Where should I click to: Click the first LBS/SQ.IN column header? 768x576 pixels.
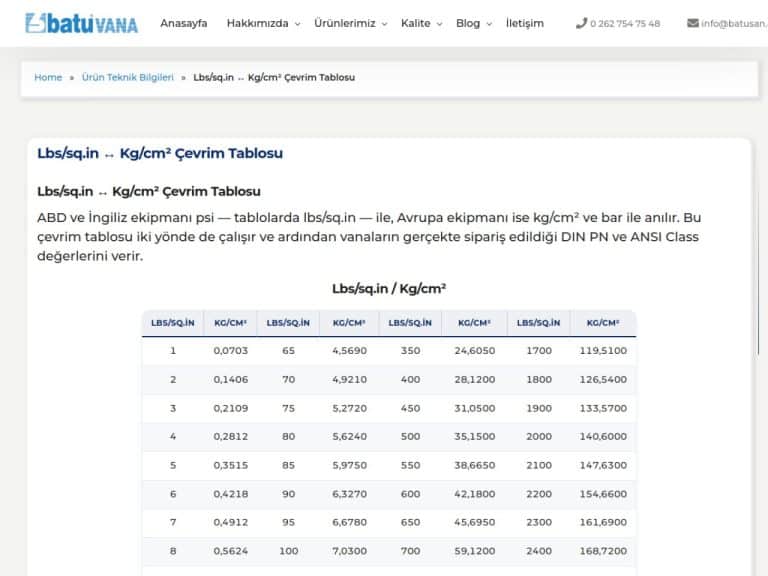click(173, 323)
